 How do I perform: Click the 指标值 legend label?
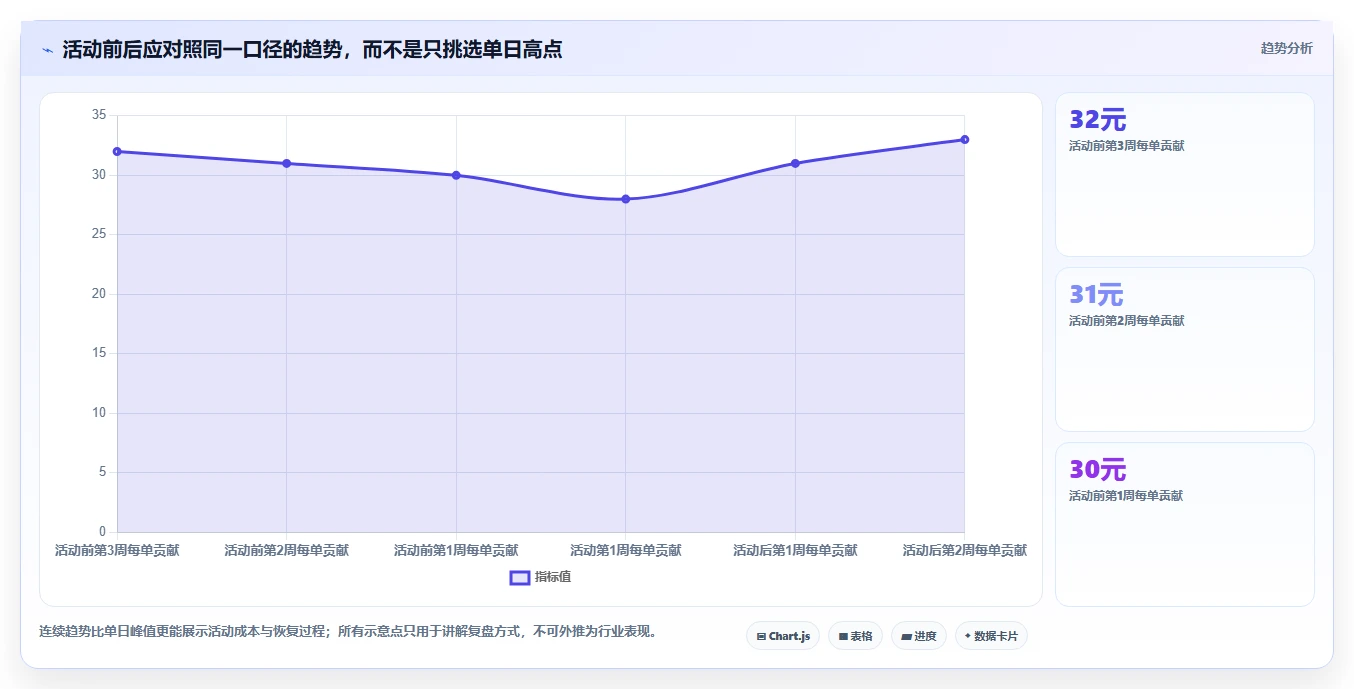click(553, 577)
